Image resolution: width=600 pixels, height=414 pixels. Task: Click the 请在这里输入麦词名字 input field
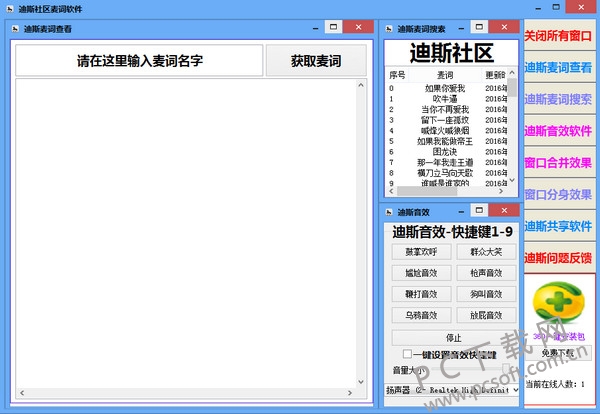coord(139,60)
